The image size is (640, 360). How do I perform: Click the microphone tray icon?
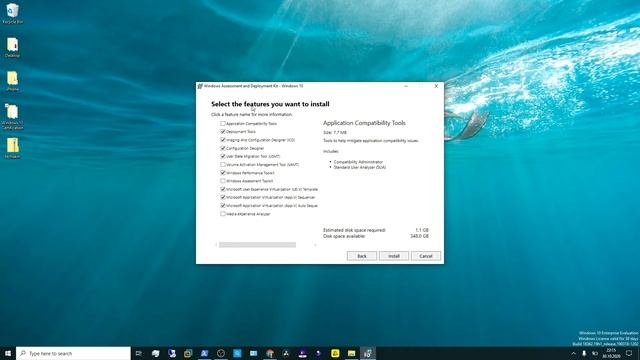pos(584,353)
